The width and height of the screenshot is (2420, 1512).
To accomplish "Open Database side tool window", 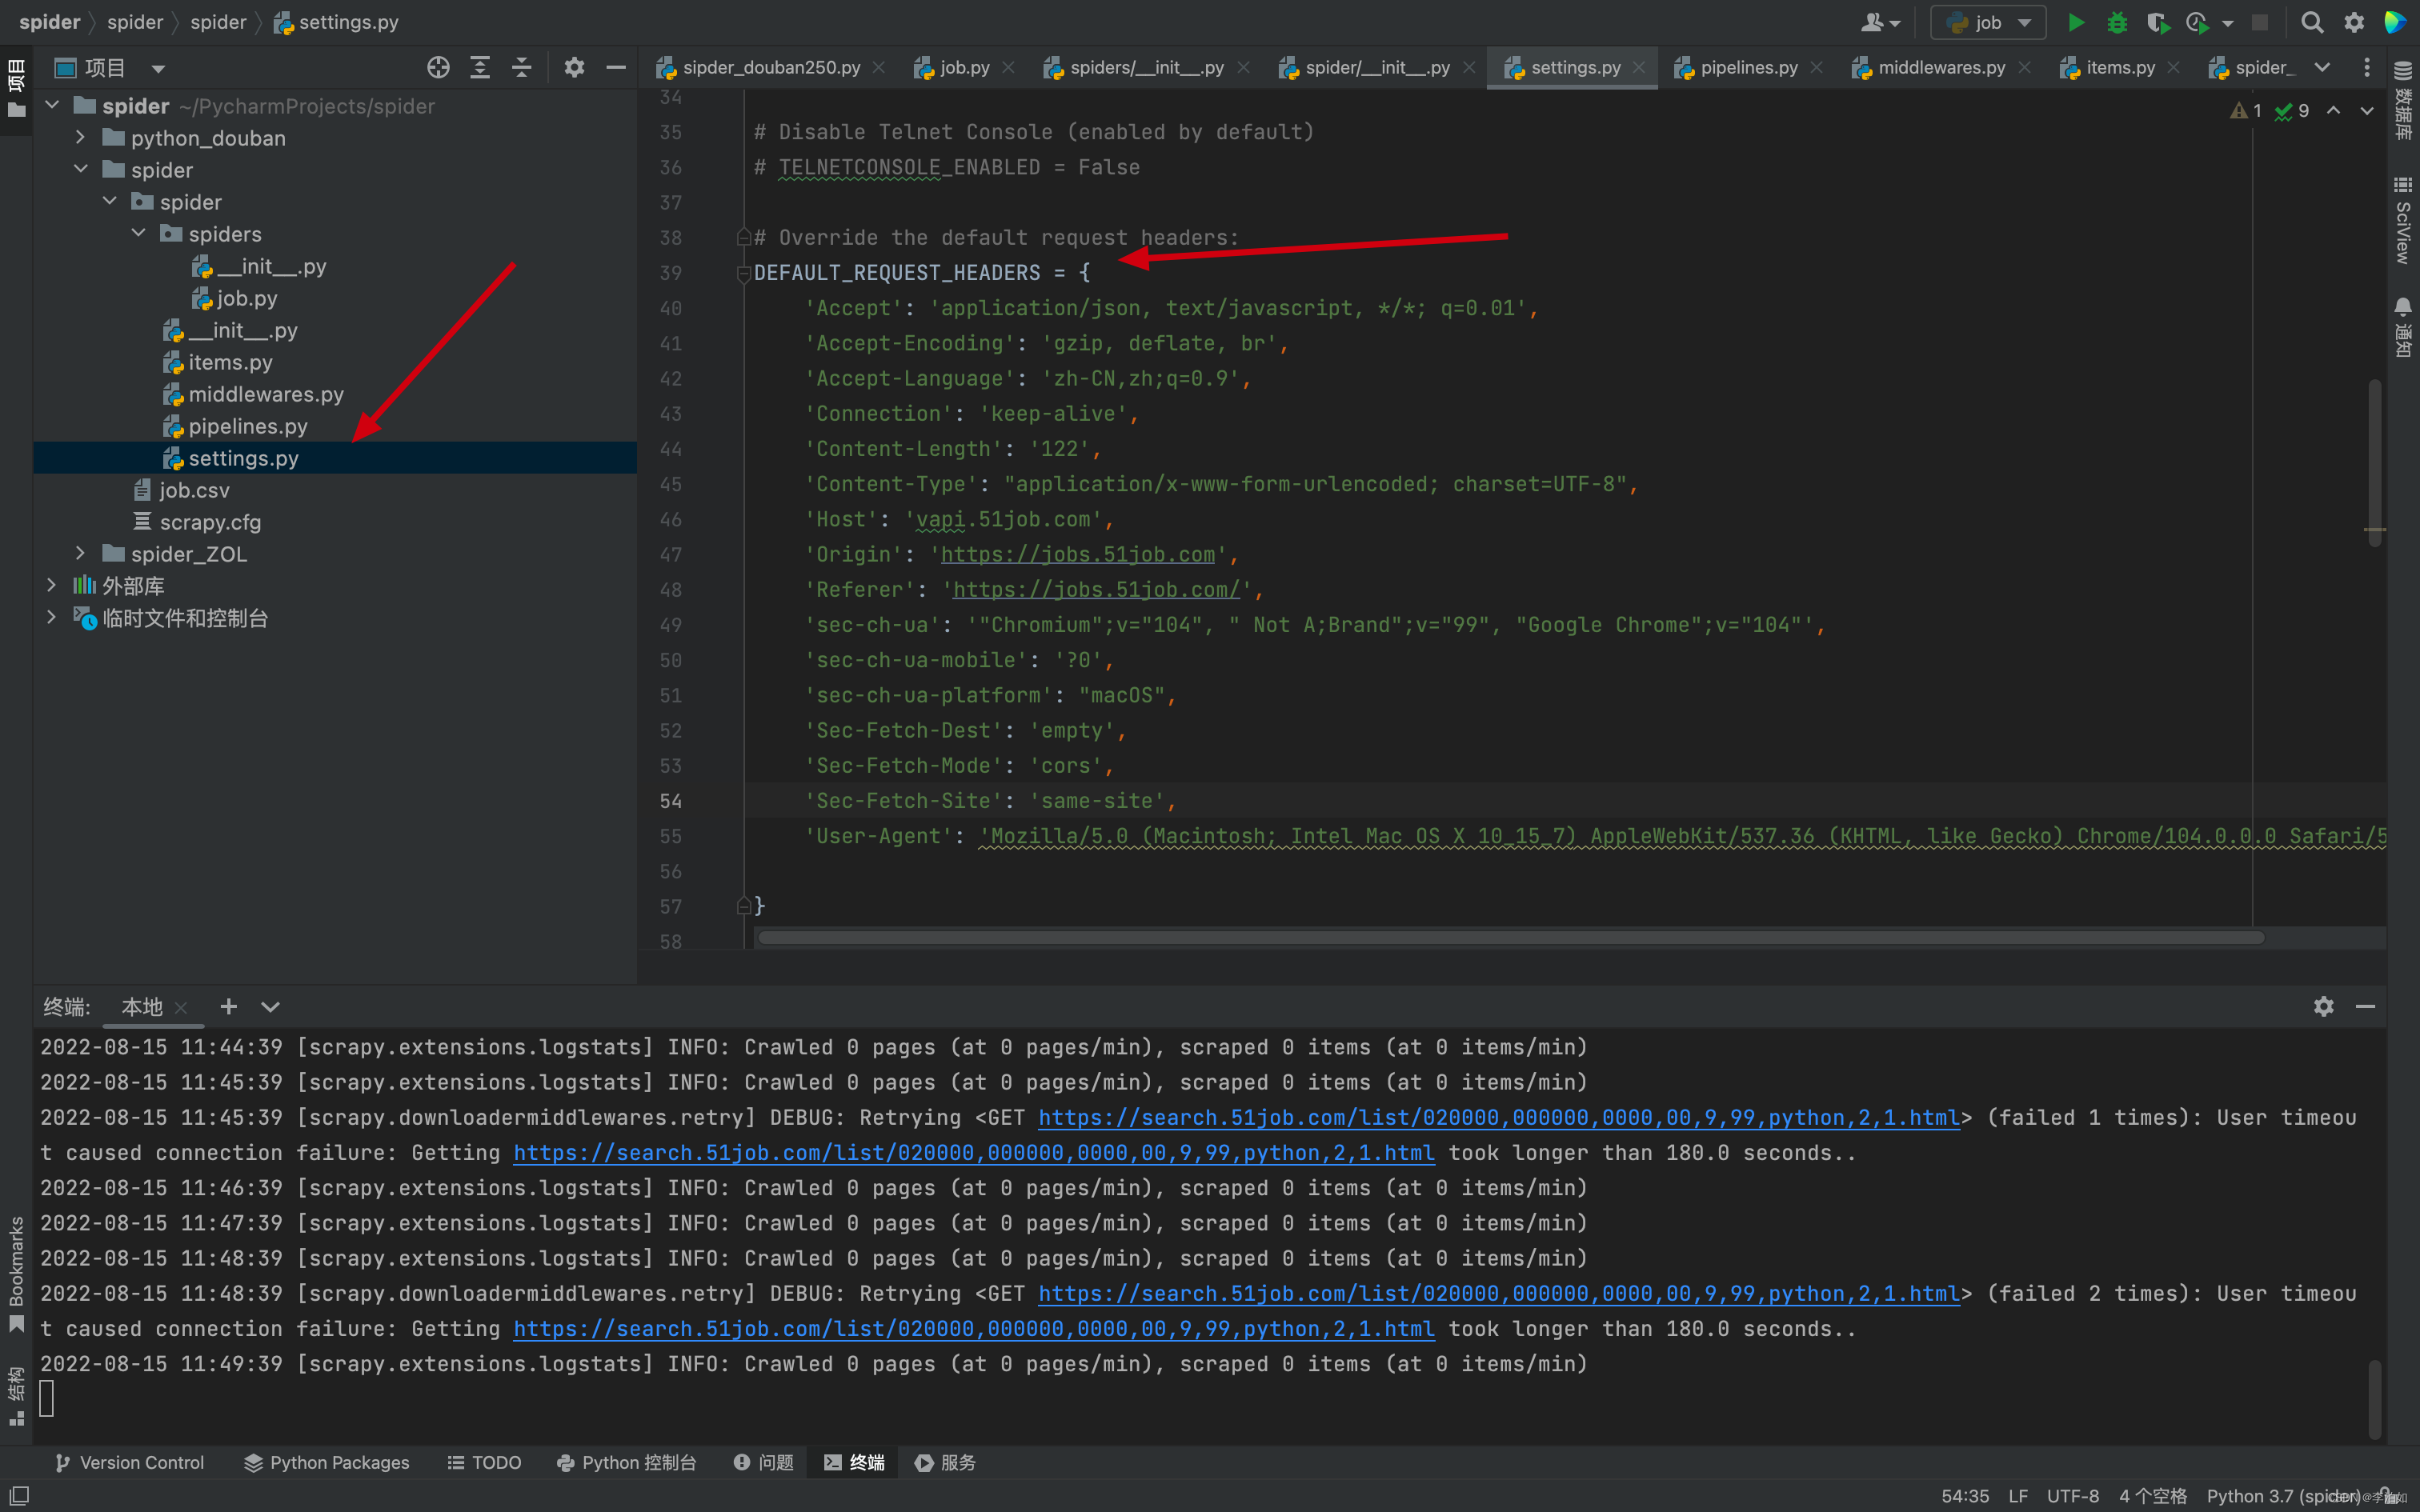I will (x=2402, y=100).
